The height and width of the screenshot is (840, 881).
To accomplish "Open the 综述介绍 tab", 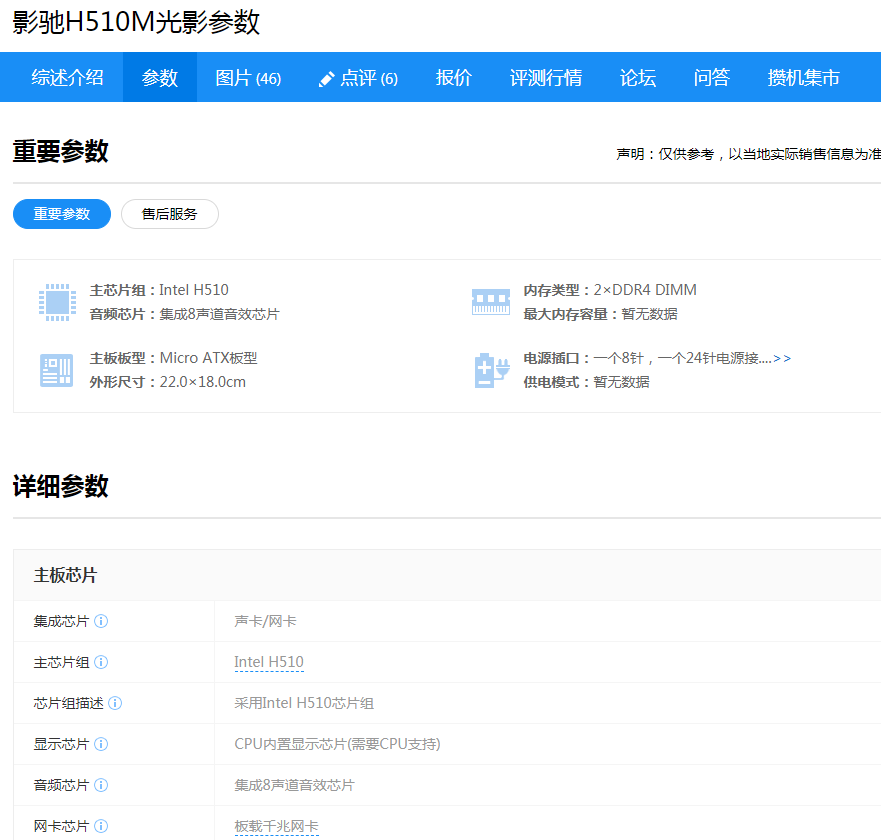I will 67,78.
